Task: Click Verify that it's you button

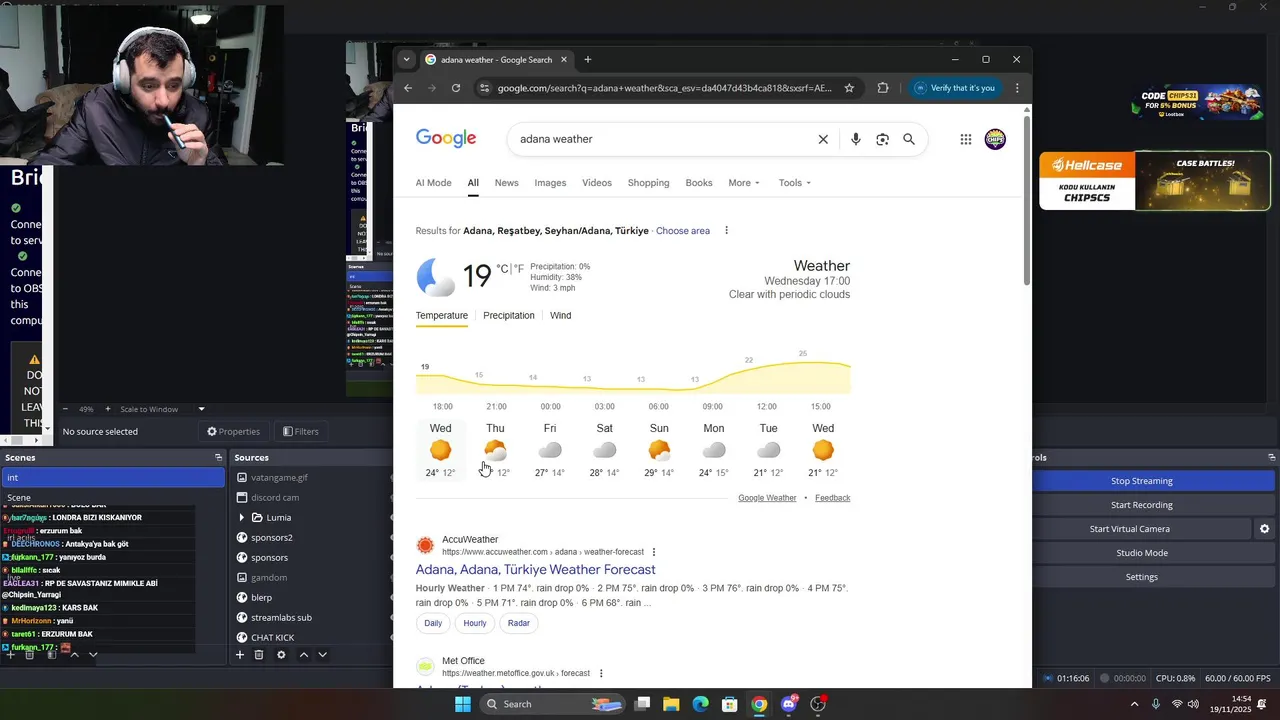Action: 954,88
